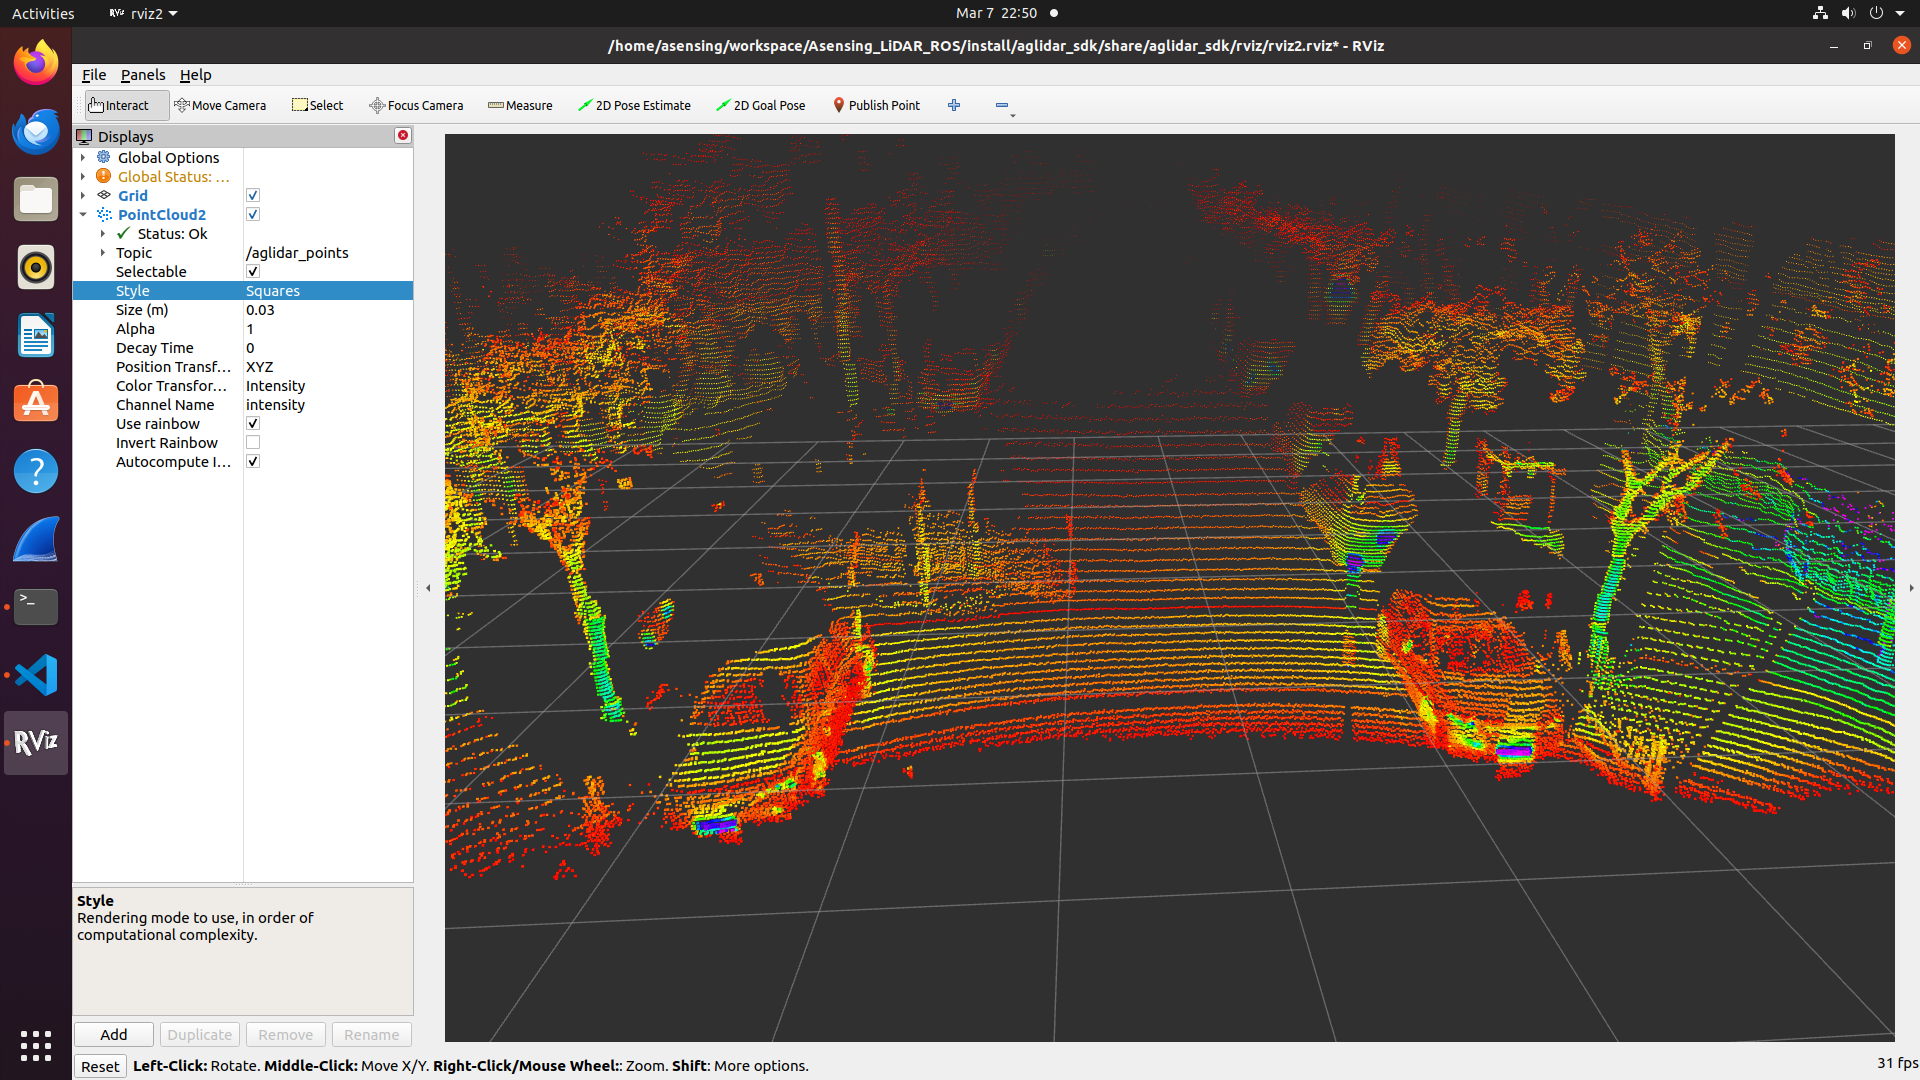
Task: Toggle the Autocompute Intensity checkbox
Action: (x=253, y=461)
